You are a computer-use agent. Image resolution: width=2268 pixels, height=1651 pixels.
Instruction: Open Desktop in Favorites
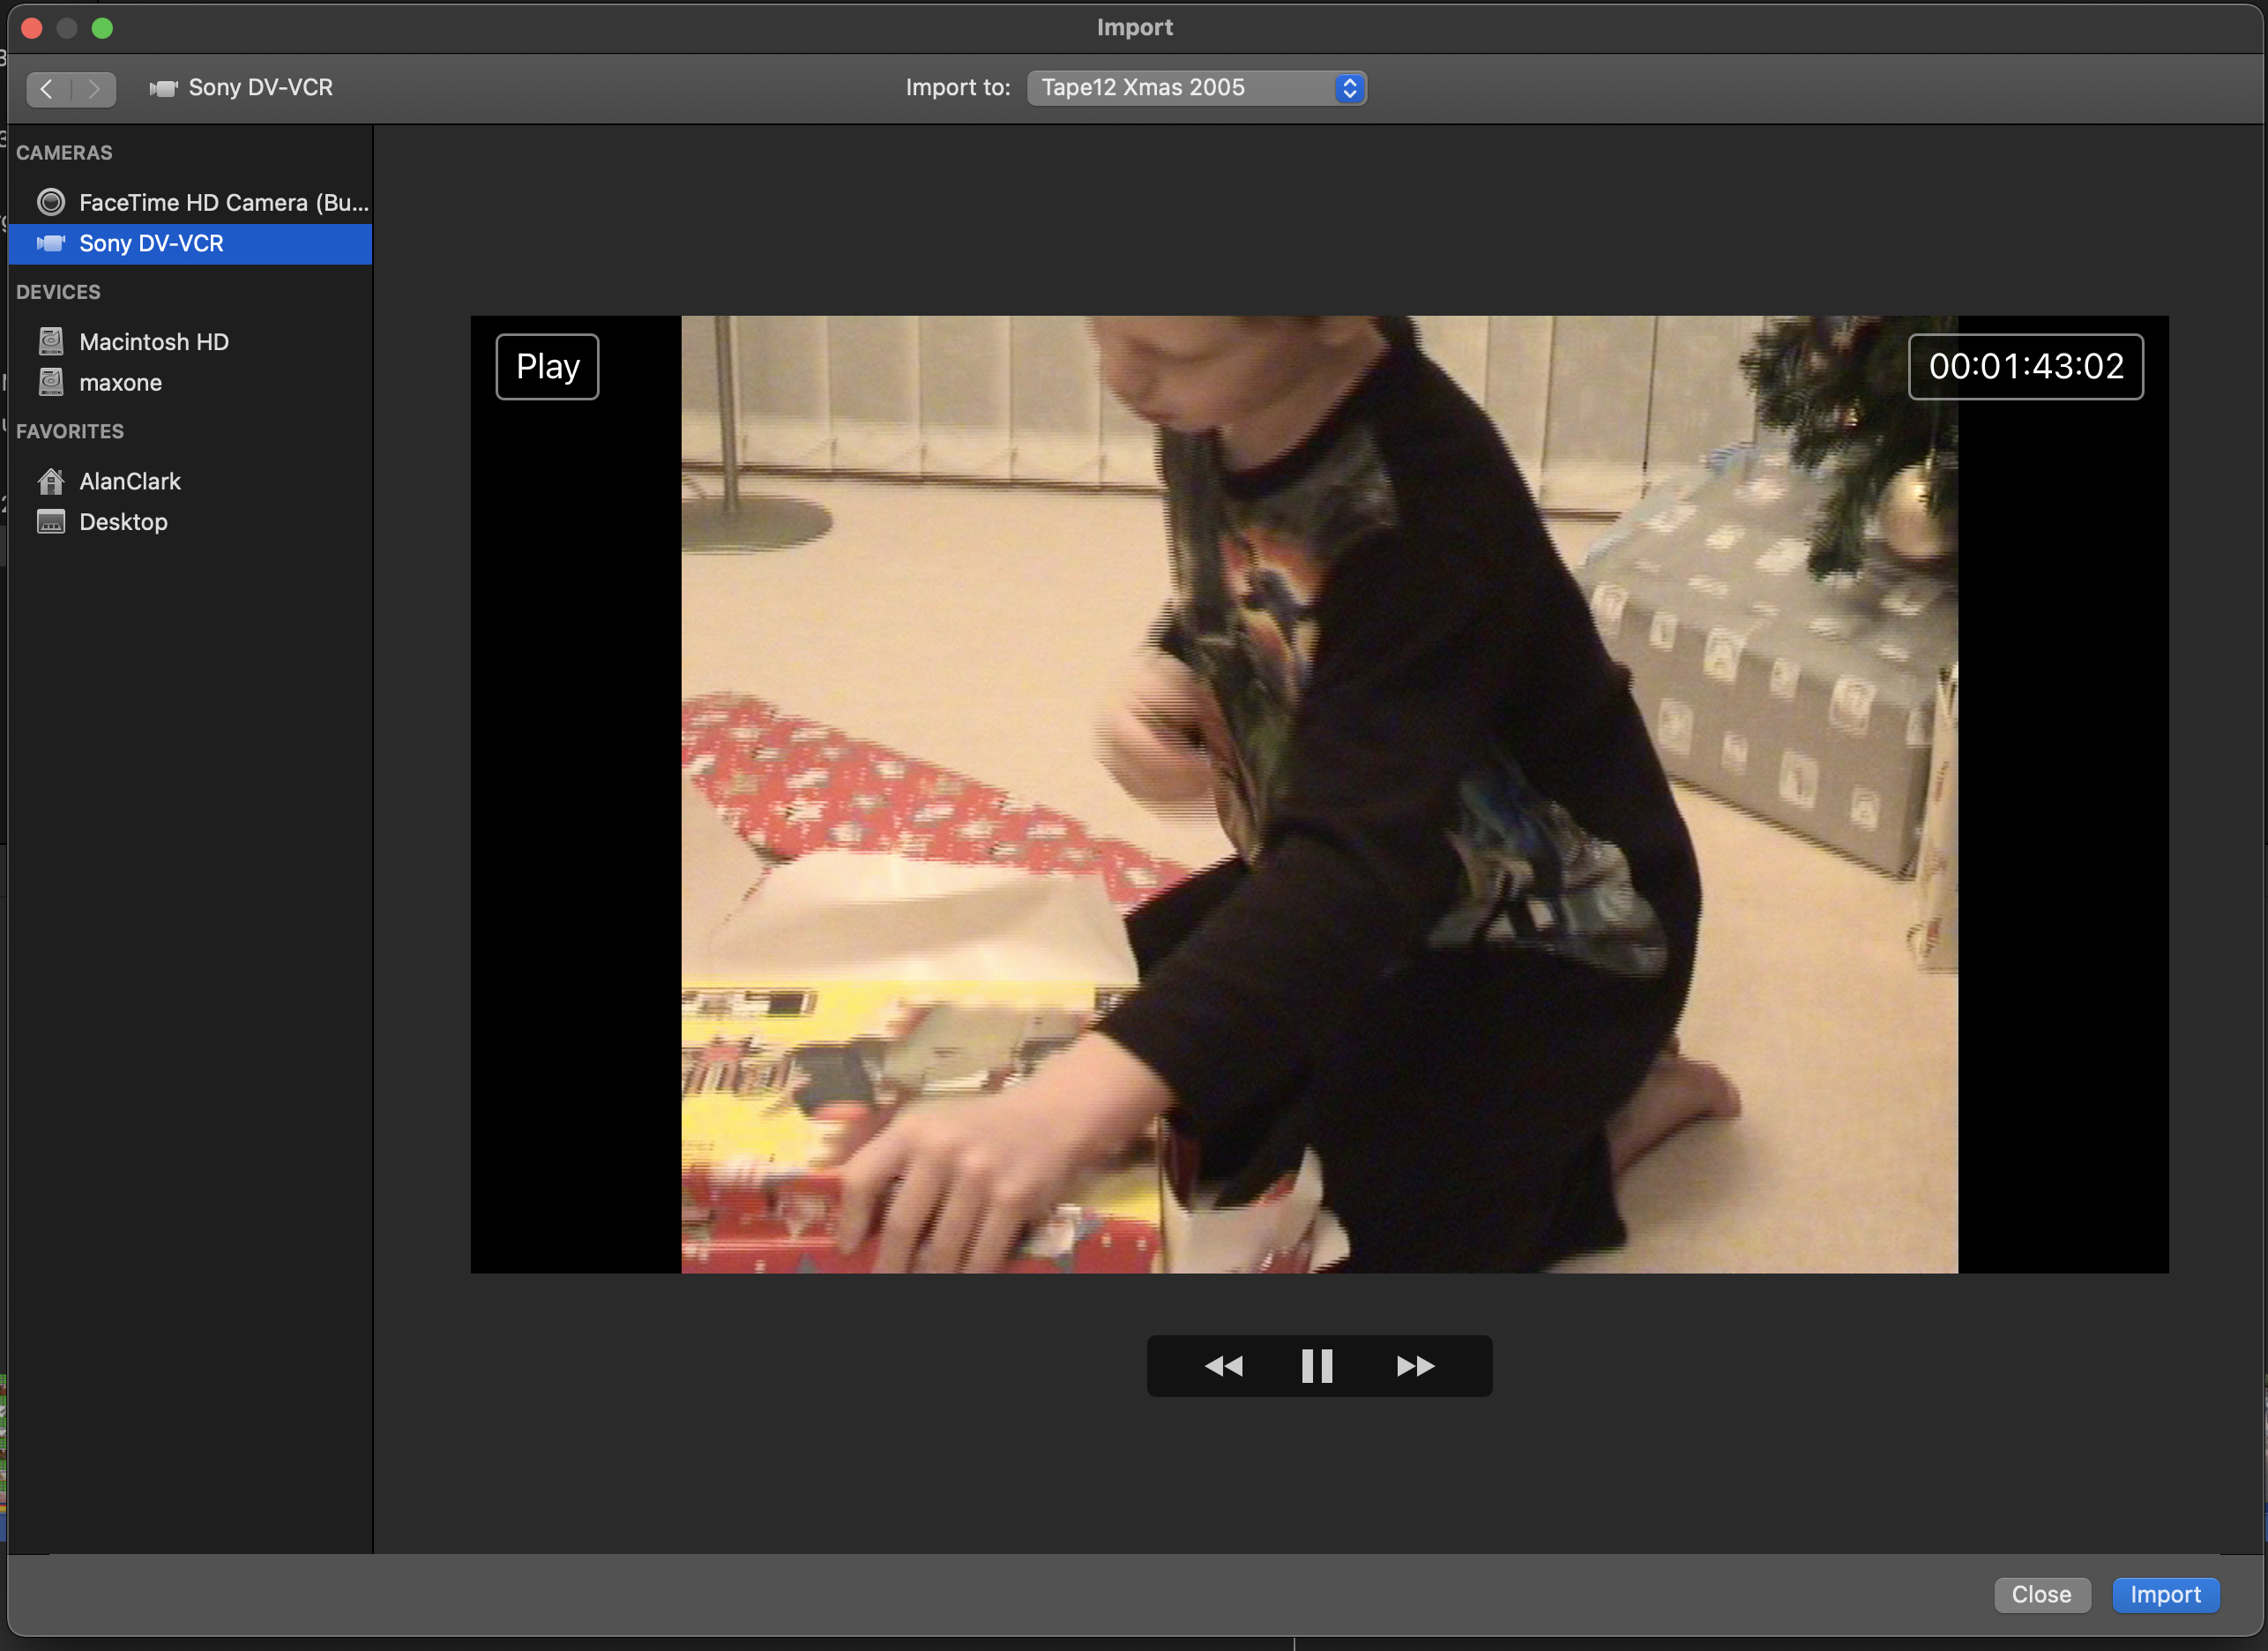tap(123, 522)
